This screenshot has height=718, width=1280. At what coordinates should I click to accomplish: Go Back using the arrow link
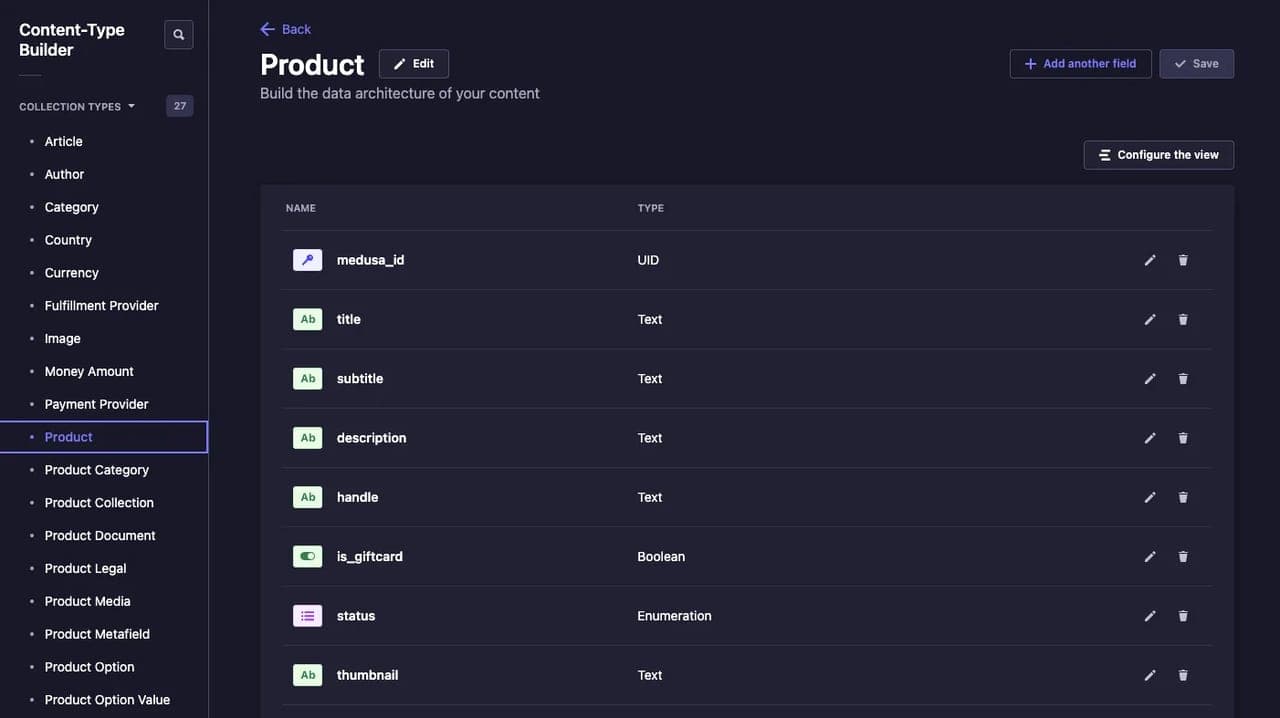(285, 29)
